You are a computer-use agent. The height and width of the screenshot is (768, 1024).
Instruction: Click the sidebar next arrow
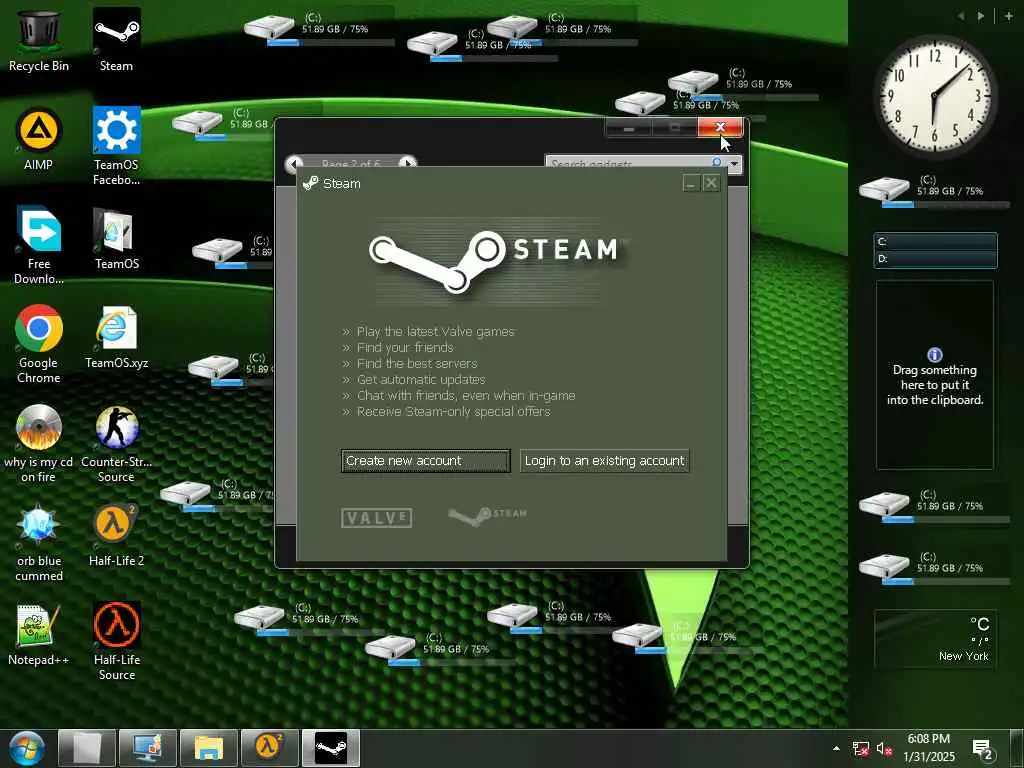tap(981, 16)
